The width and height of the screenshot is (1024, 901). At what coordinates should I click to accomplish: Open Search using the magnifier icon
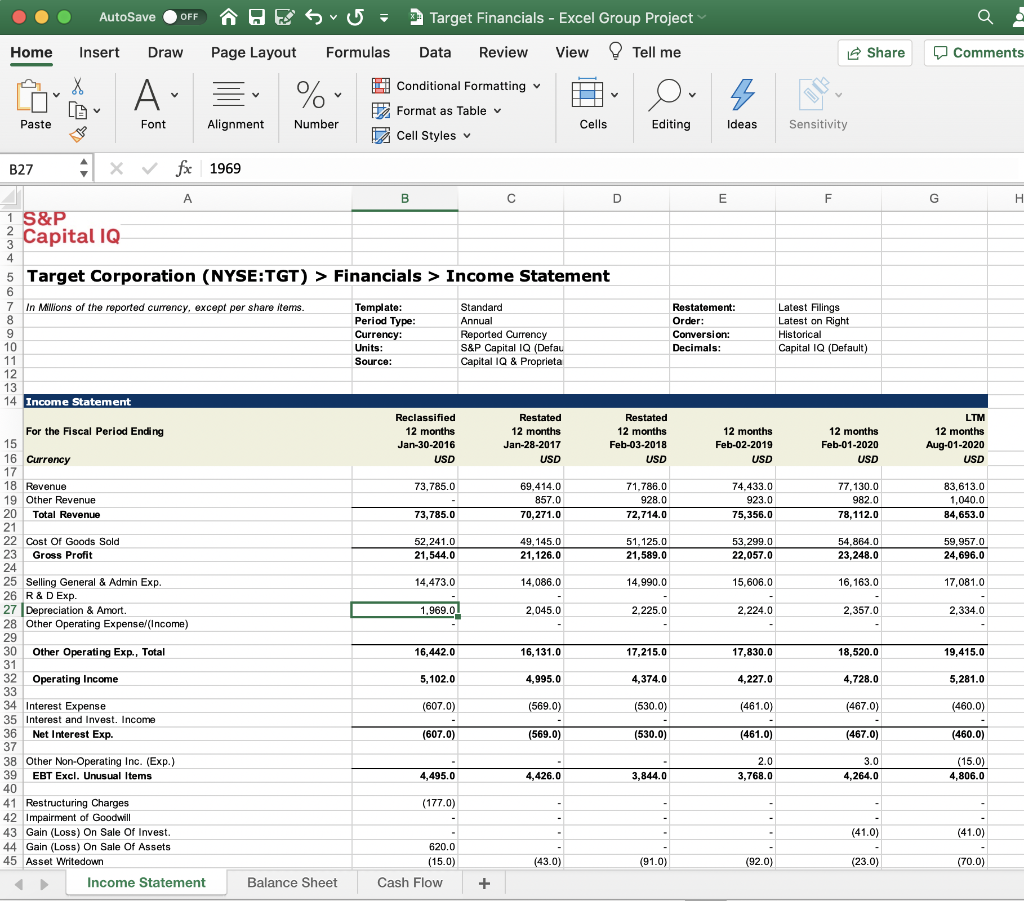tap(985, 17)
